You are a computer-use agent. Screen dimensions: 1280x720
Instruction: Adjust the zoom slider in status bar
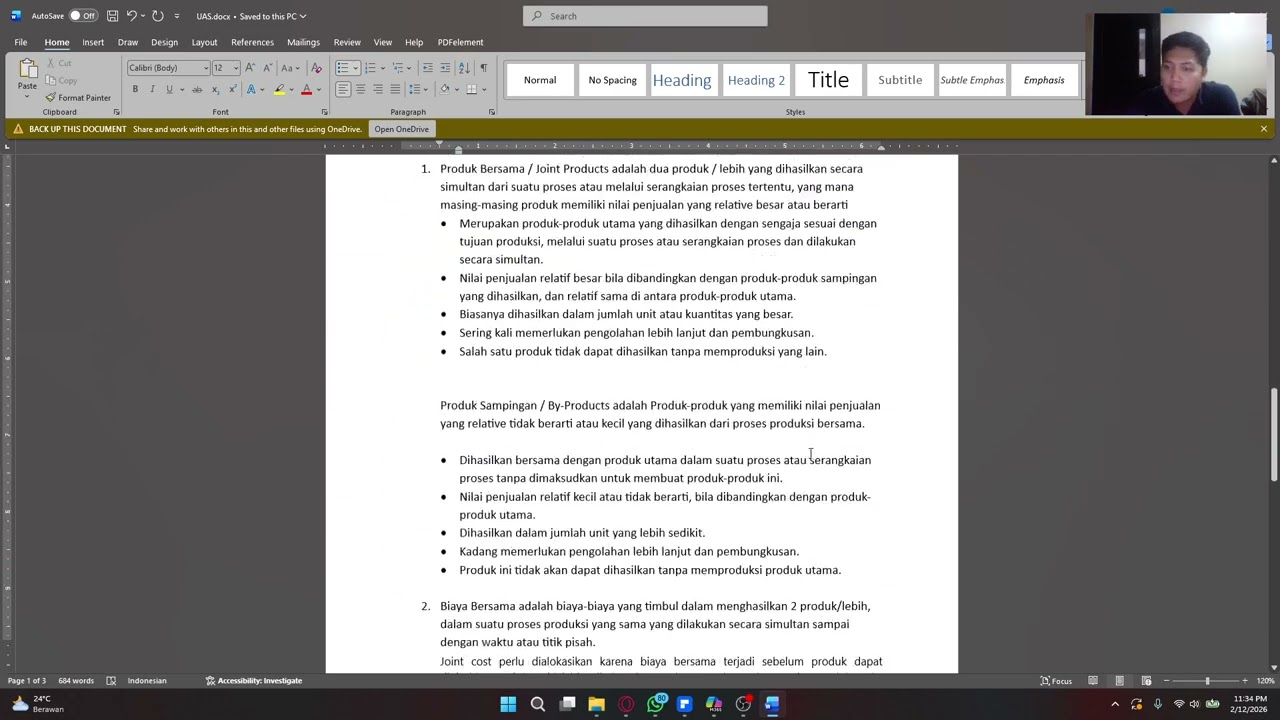(1207, 681)
